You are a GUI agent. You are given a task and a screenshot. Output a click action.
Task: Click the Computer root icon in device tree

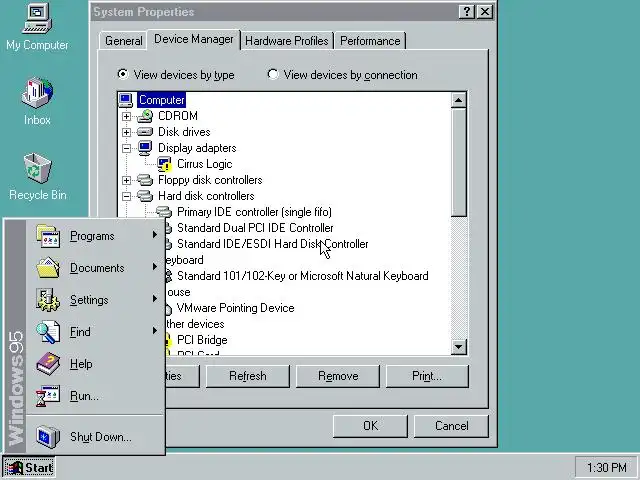[x=126, y=100]
